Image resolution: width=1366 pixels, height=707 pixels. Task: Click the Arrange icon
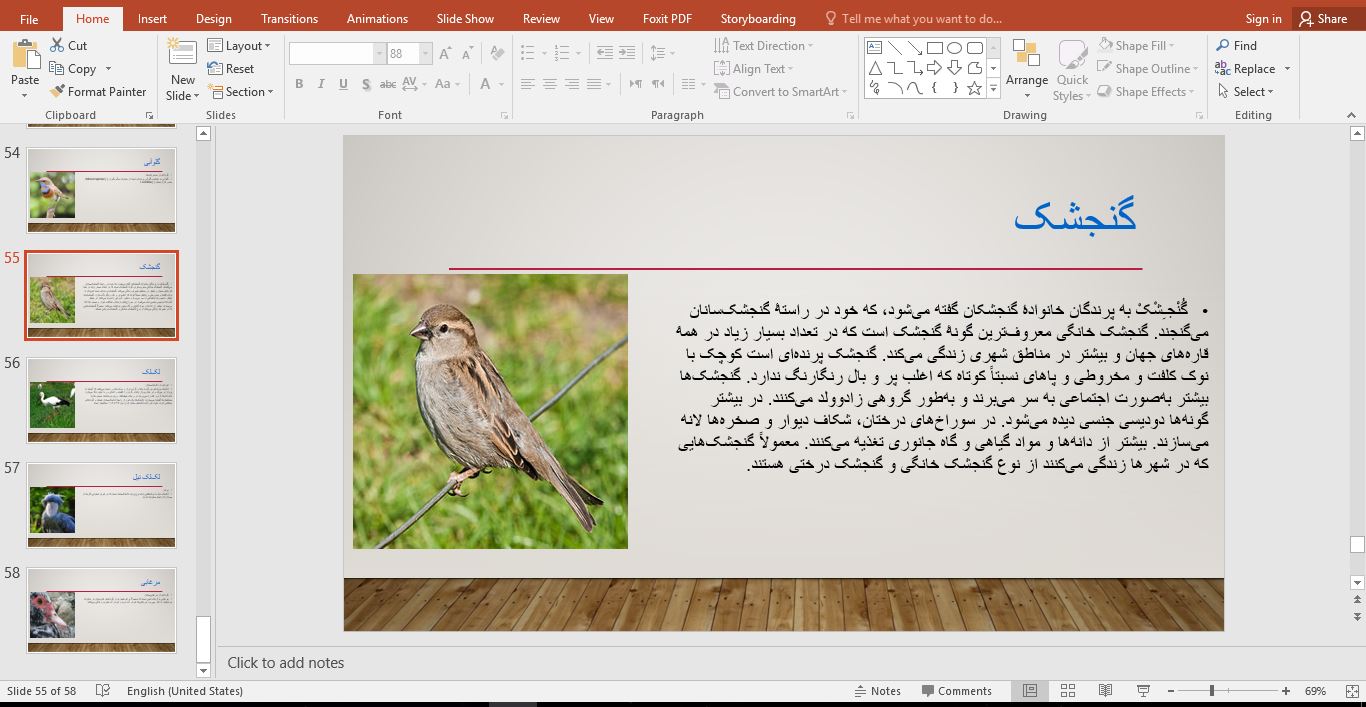[x=1026, y=55]
